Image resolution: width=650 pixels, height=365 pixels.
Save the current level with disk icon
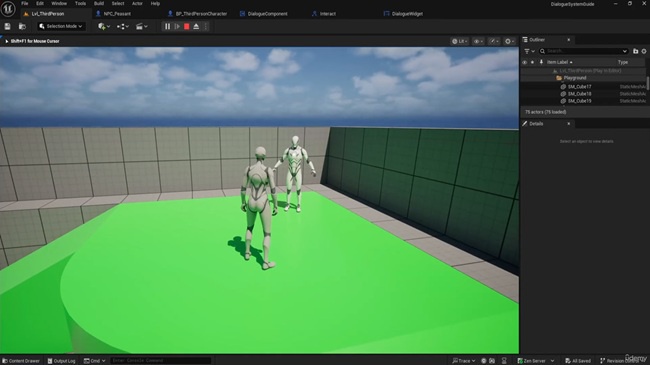(x=7, y=27)
